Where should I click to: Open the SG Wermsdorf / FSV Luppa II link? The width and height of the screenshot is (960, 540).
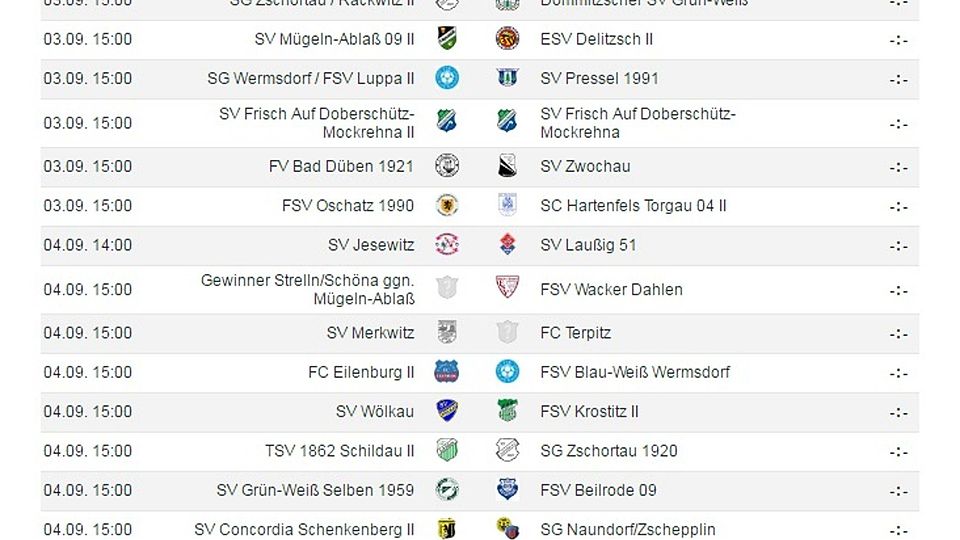(311, 78)
